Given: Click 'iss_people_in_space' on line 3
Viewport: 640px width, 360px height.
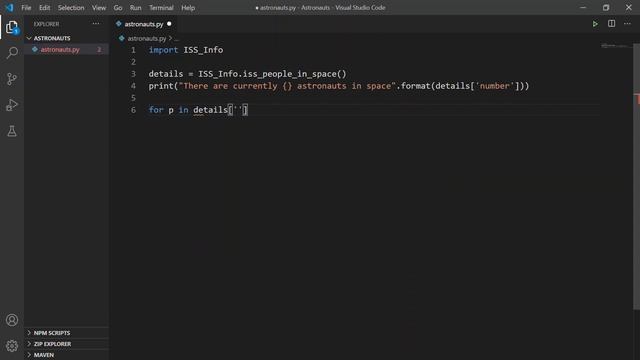Looking at the screenshot, I should tap(289, 74).
